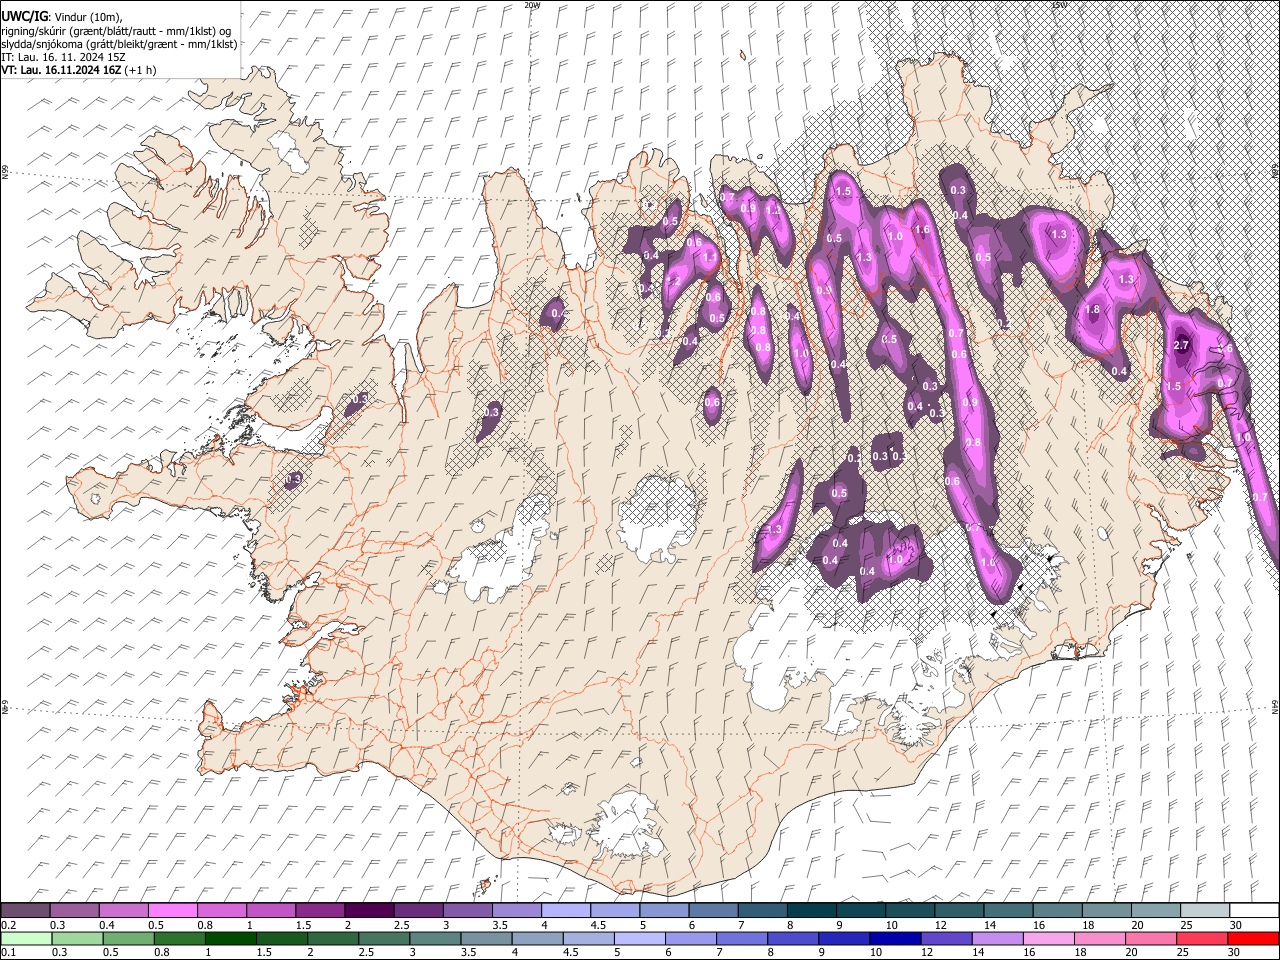Click the 'UWC/IG: Vindur (10m)' title line
The width and height of the screenshot is (1280, 960).
coord(61,16)
